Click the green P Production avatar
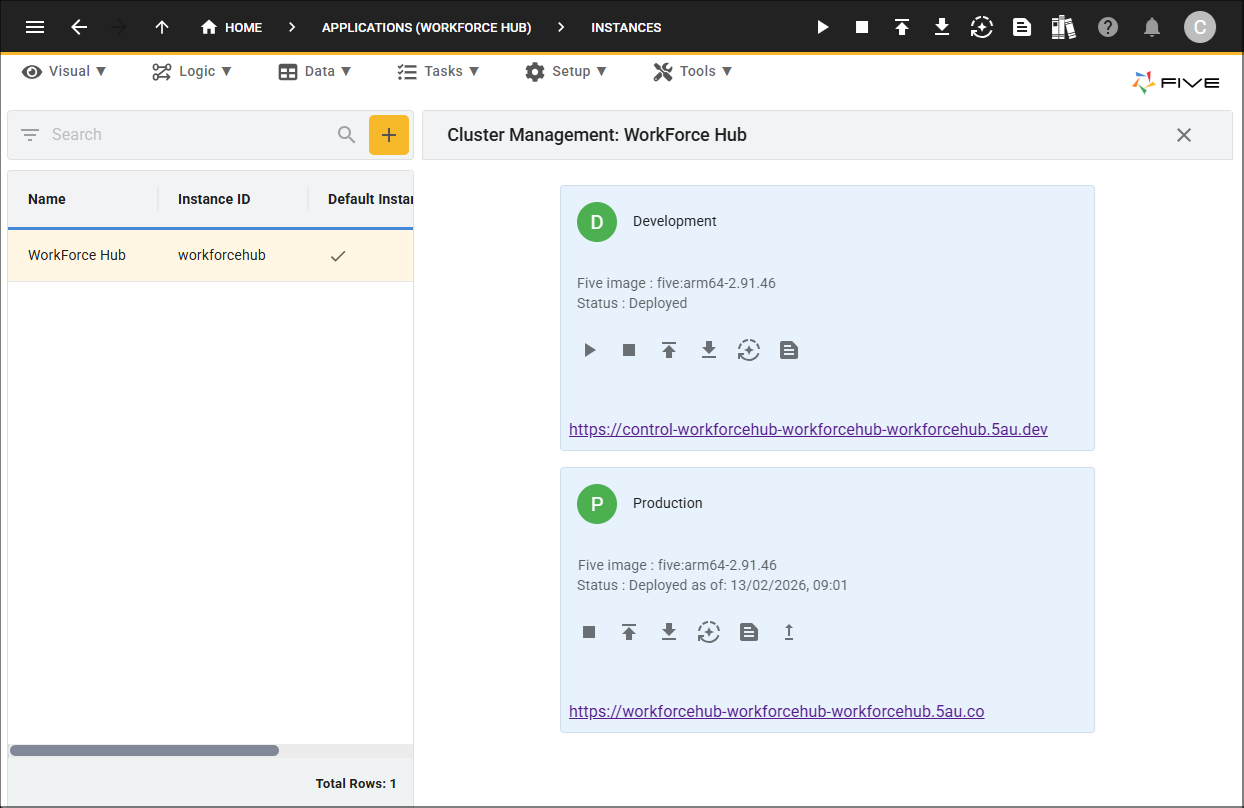This screenshot has width=1244, height=808. tap(597, 504)
